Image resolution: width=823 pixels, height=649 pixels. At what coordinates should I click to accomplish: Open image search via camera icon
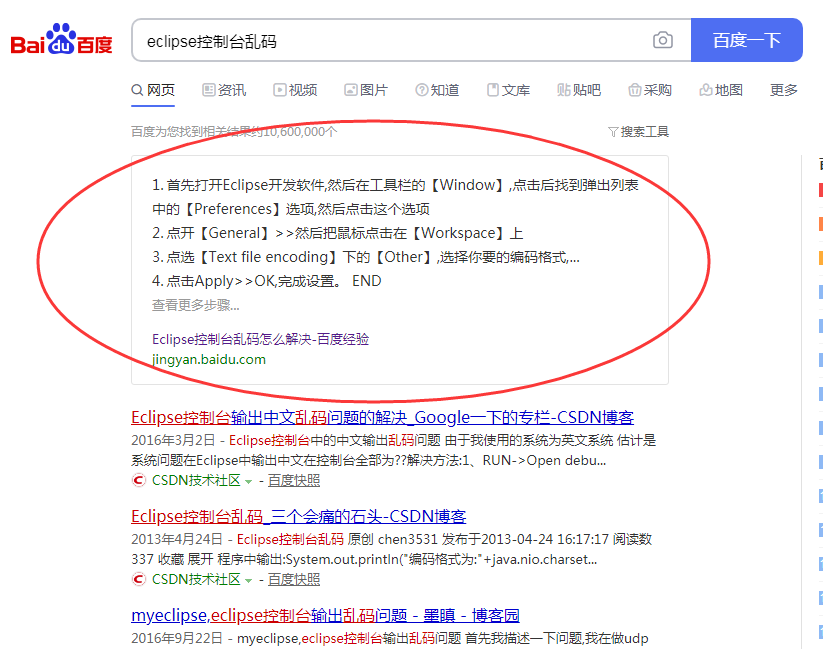coord(662,40)
